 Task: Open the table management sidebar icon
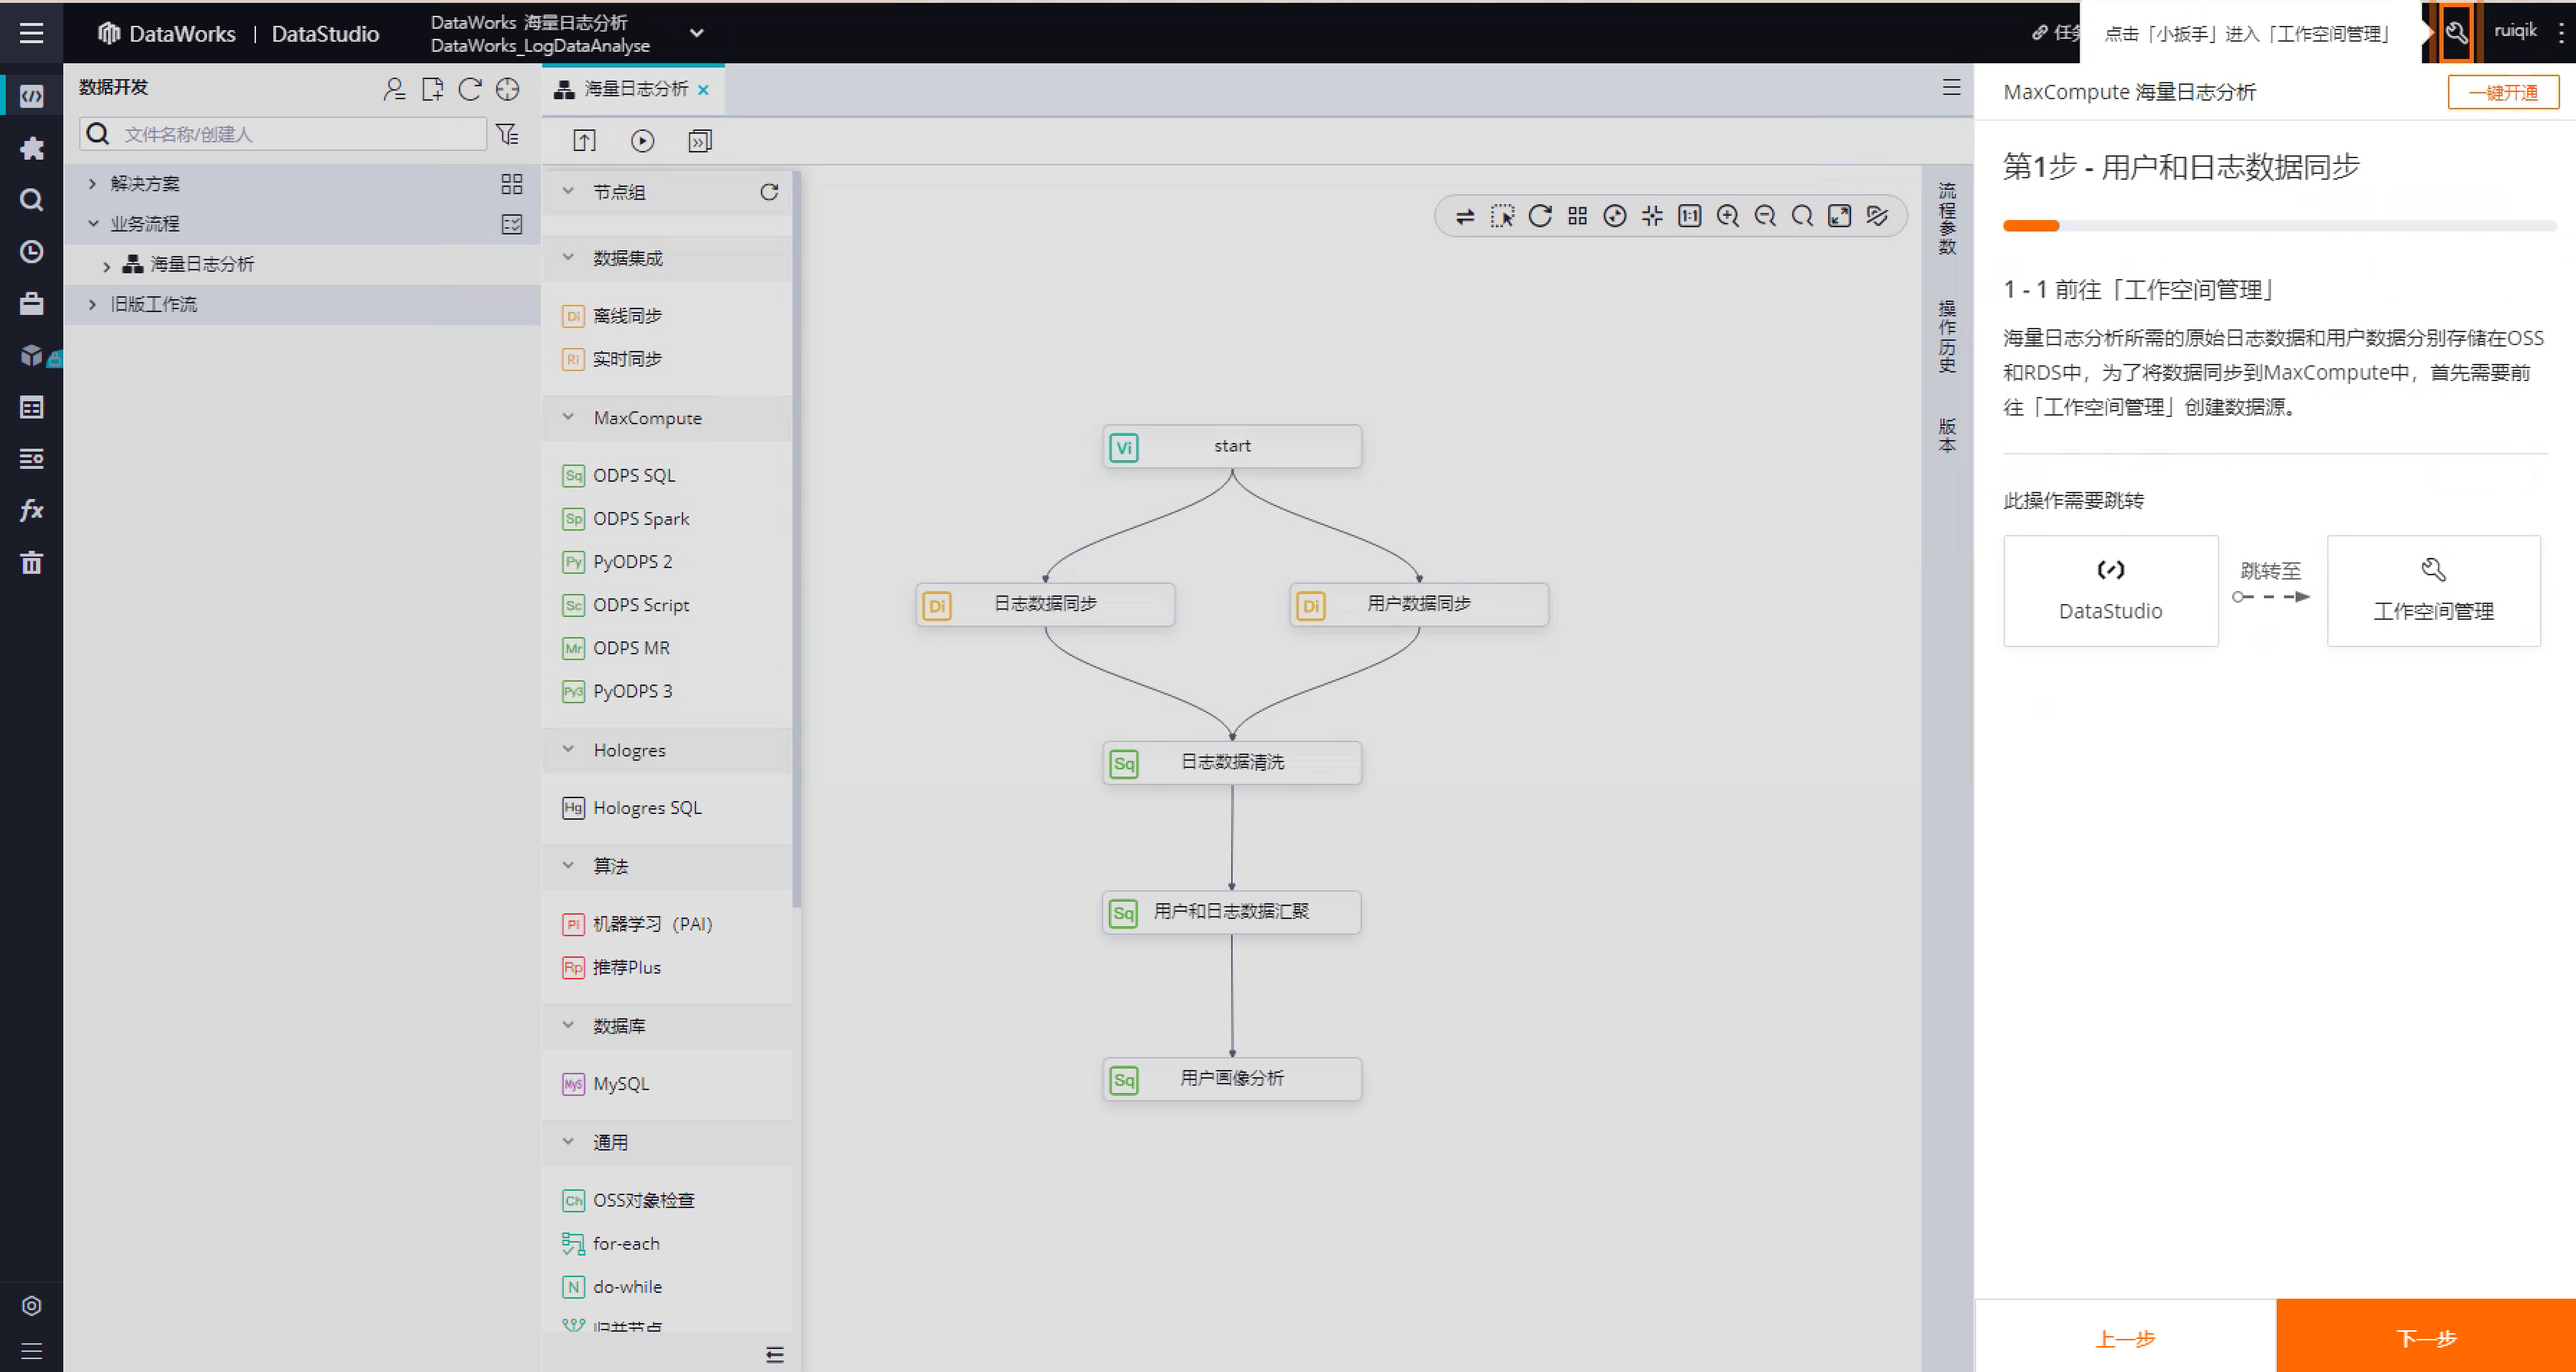coord(31,407)
